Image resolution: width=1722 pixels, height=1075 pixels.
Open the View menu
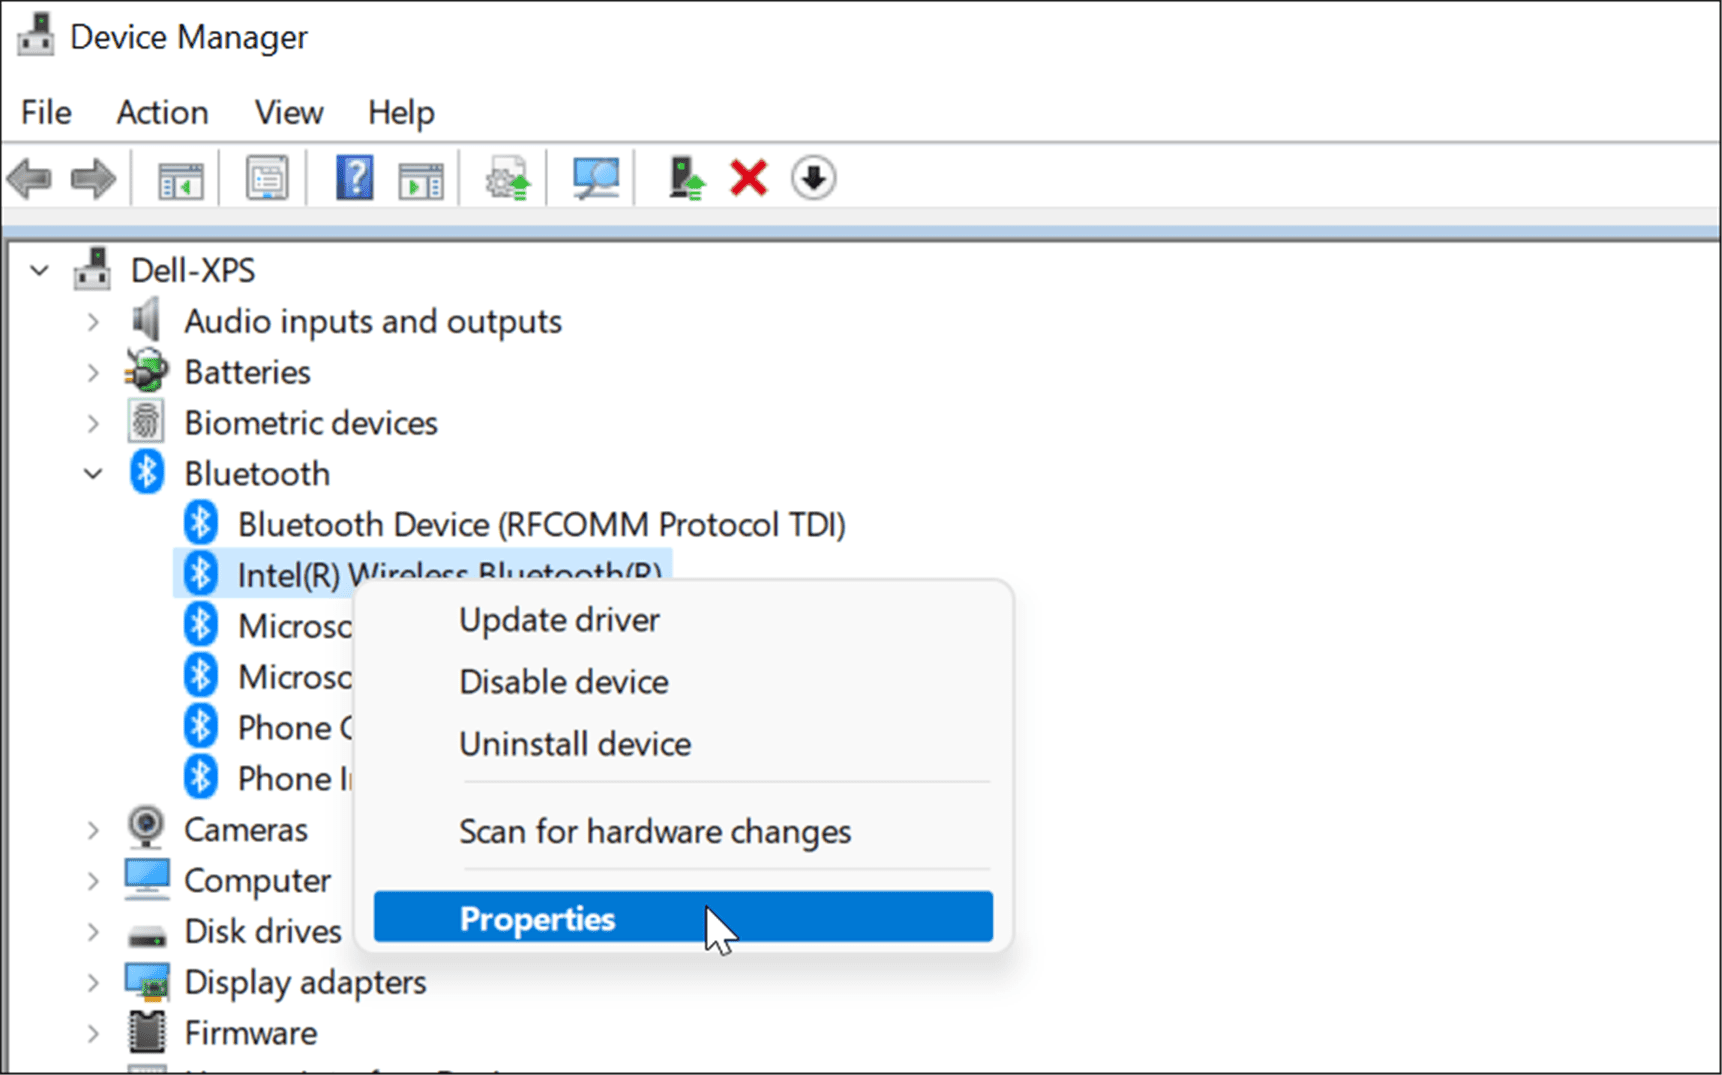click(x=288, y=113)
